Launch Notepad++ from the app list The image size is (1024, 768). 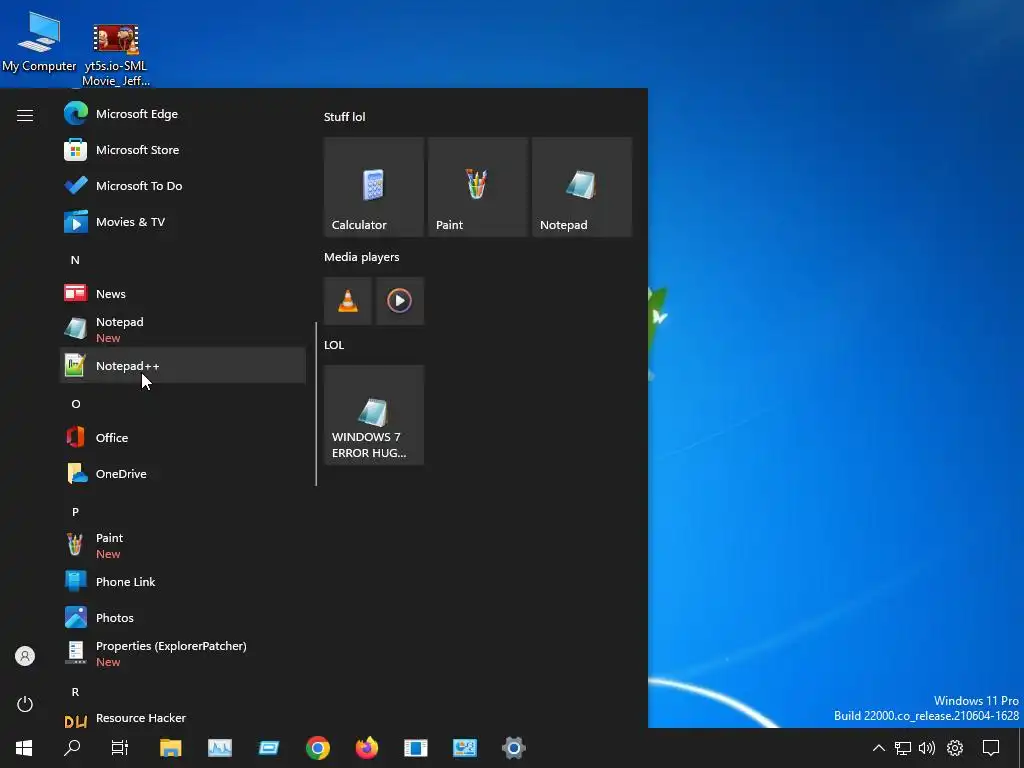click(183, 366)
